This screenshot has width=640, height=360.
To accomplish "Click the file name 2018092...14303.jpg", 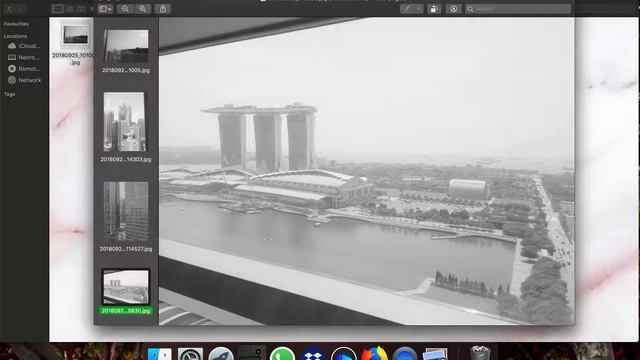I will 126,159.
